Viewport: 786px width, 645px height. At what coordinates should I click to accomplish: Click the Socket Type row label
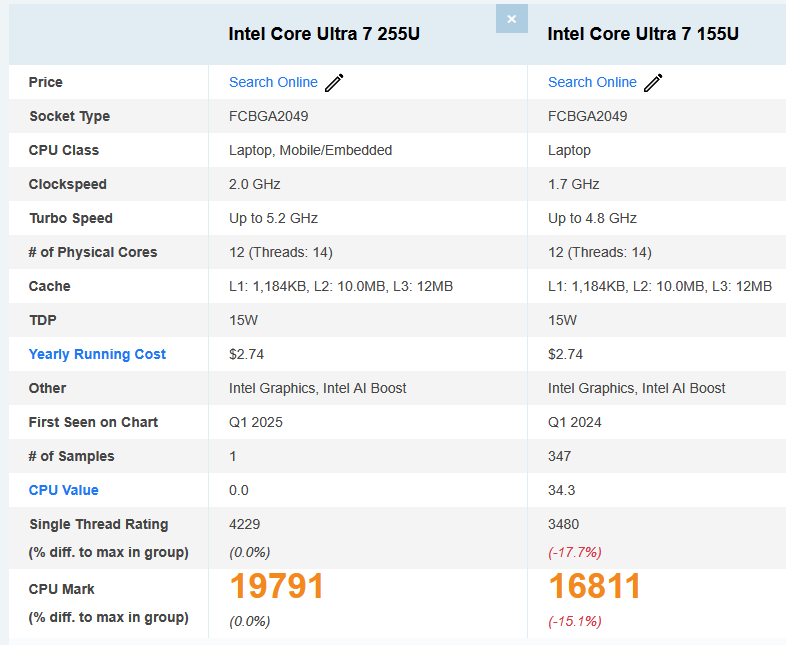click(x=69, y=116)
